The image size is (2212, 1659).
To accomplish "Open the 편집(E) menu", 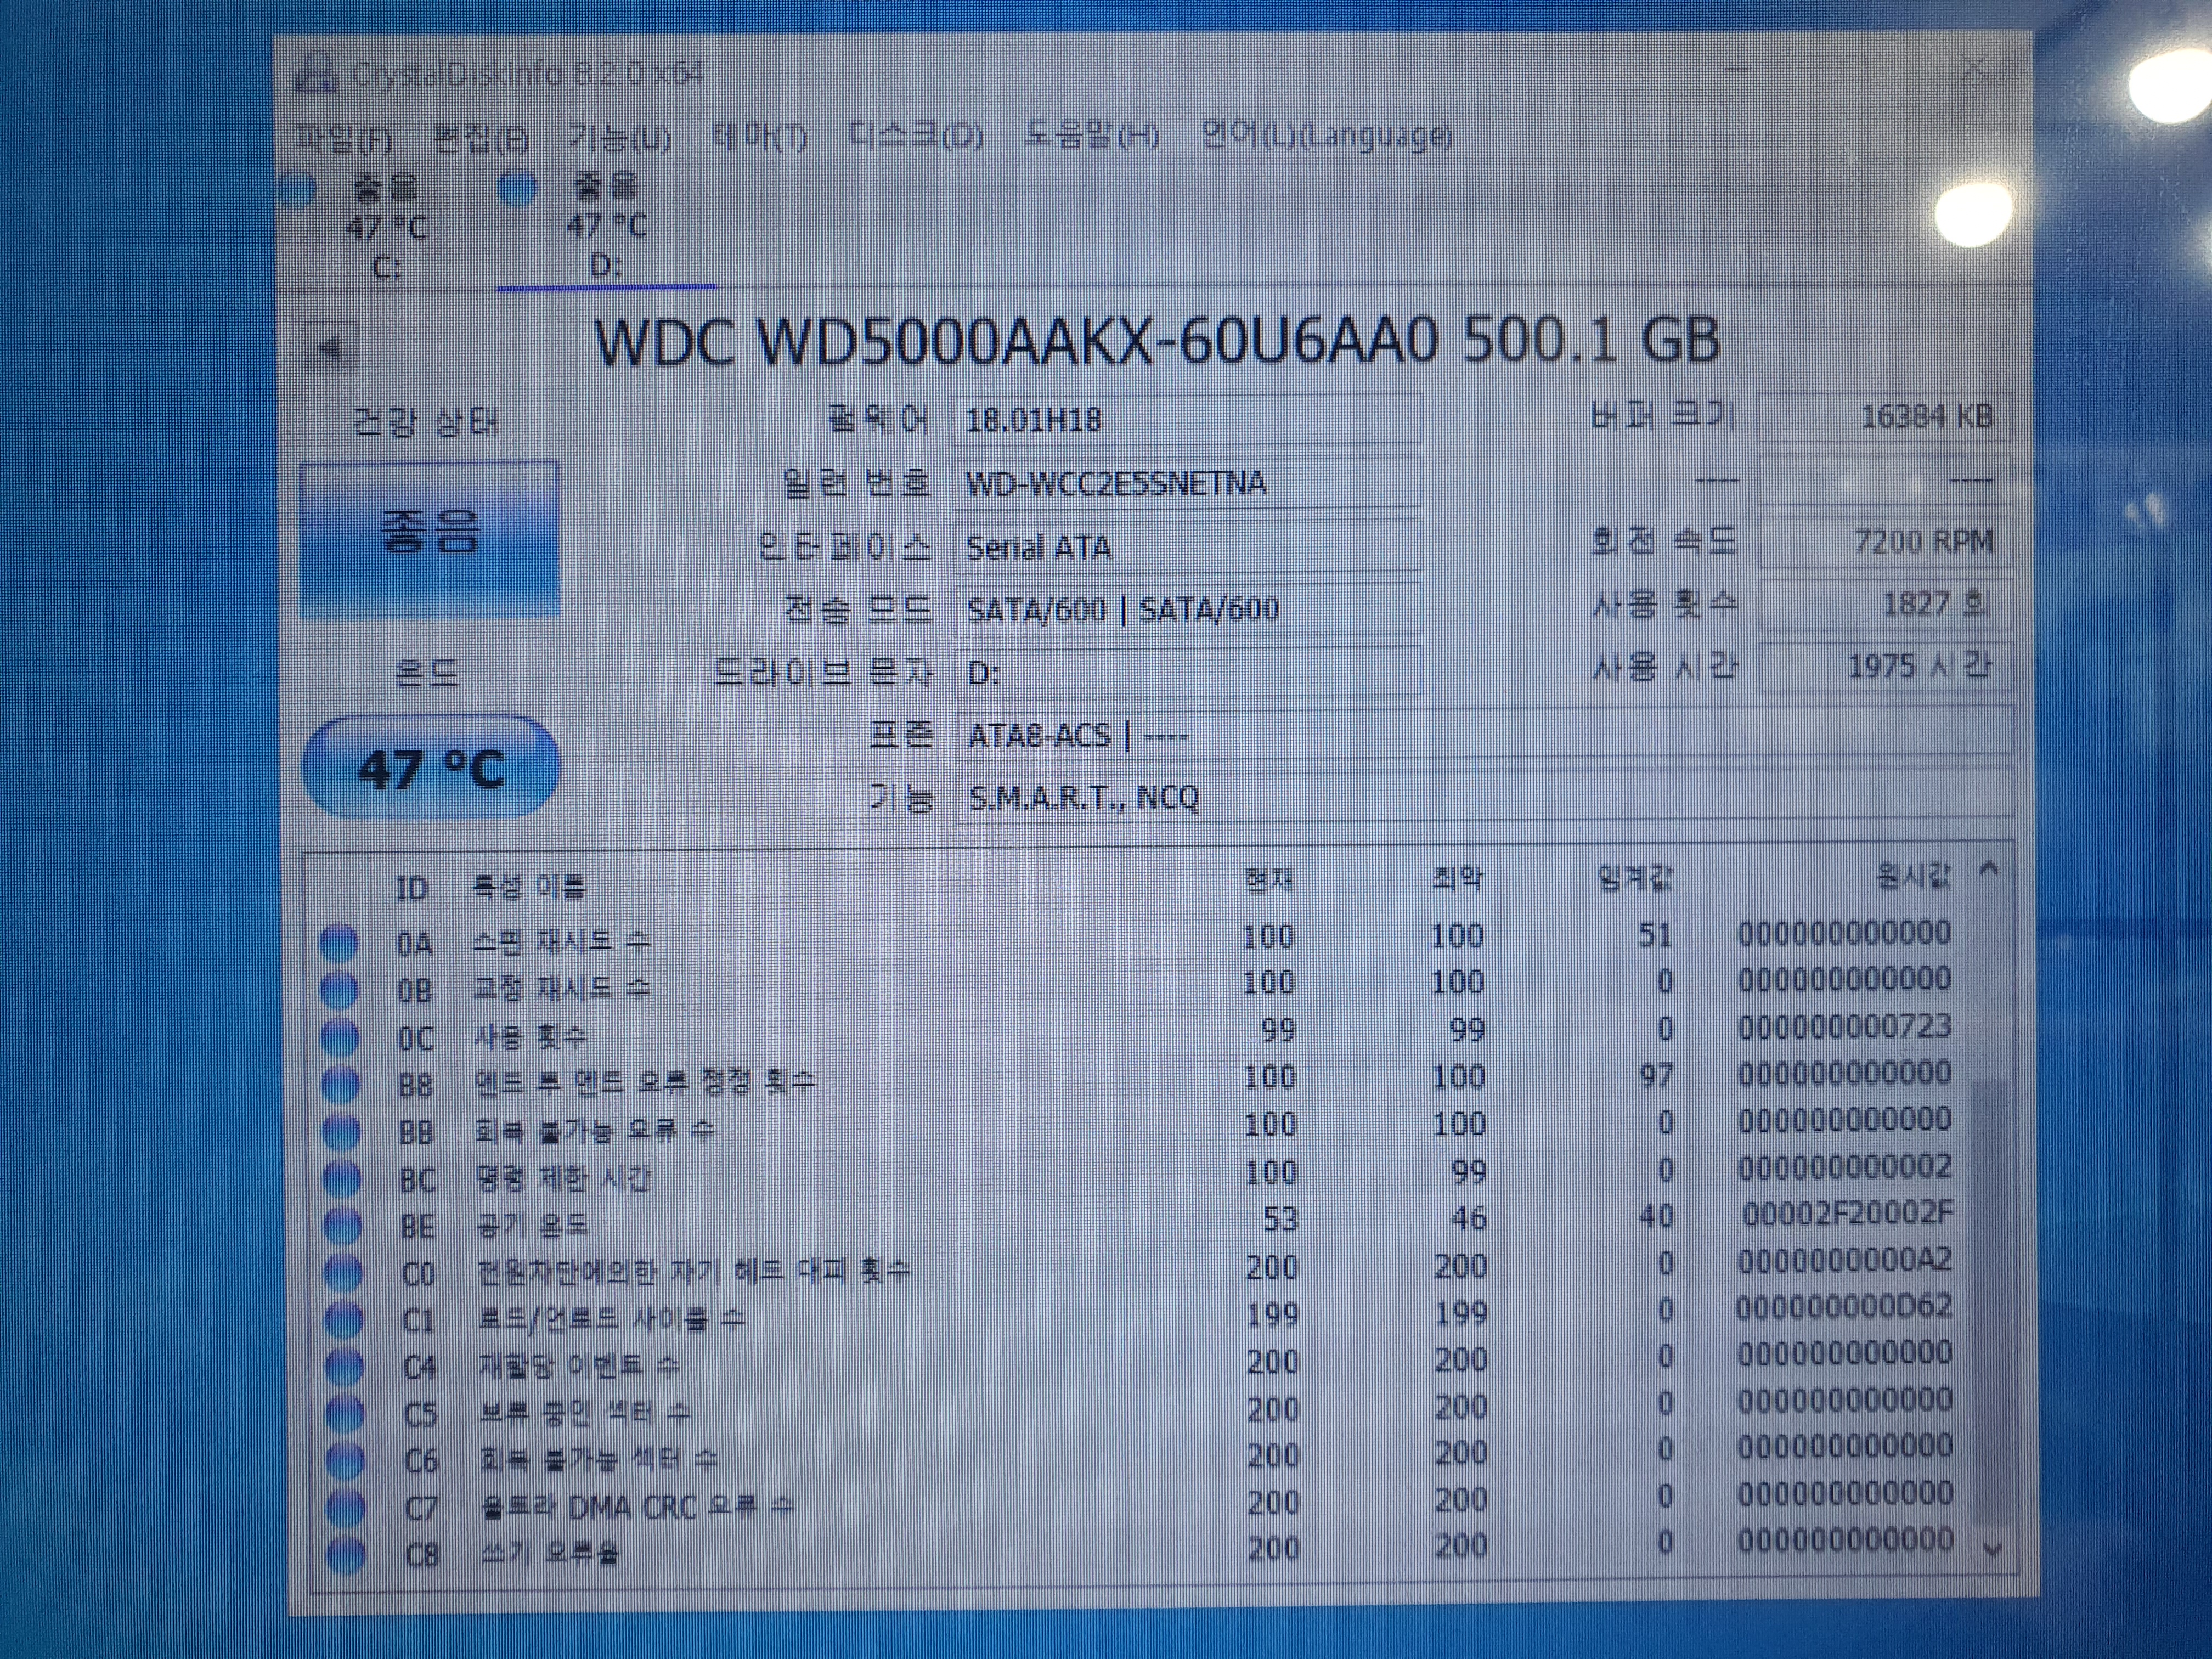I will [x=481, y=139].
